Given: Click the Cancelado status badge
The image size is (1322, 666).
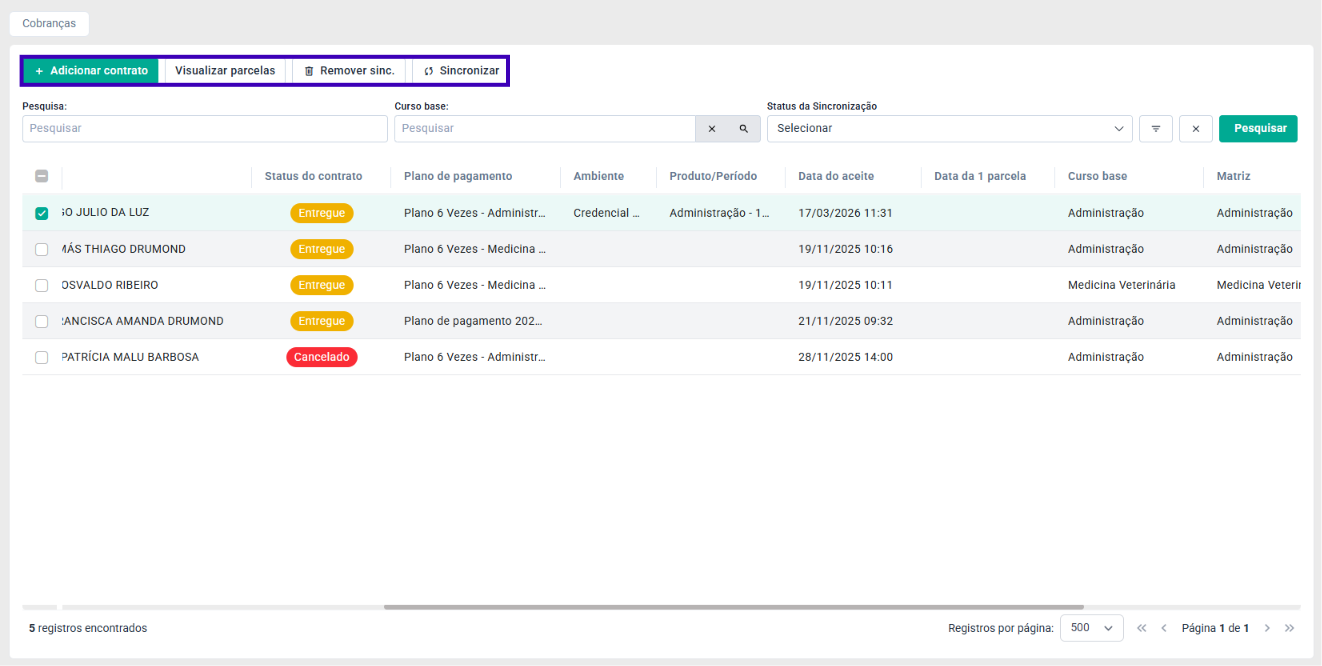Looking at the screenshot, I should (322, 357).
